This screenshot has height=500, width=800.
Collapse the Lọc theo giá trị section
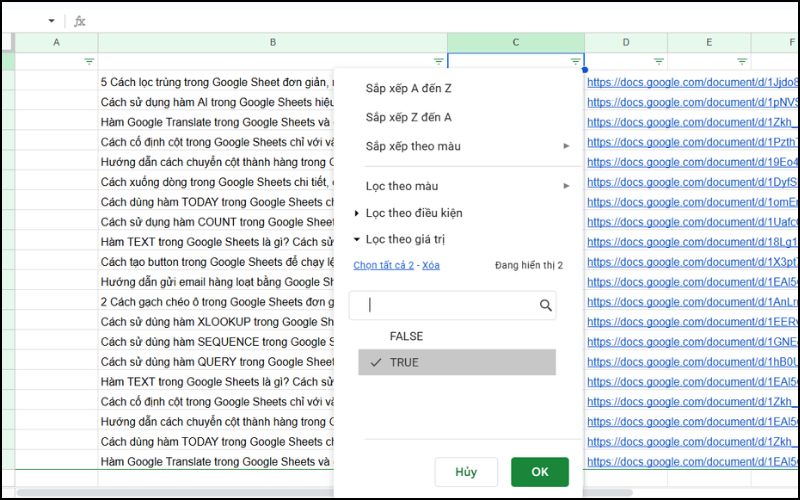point(399,239)
